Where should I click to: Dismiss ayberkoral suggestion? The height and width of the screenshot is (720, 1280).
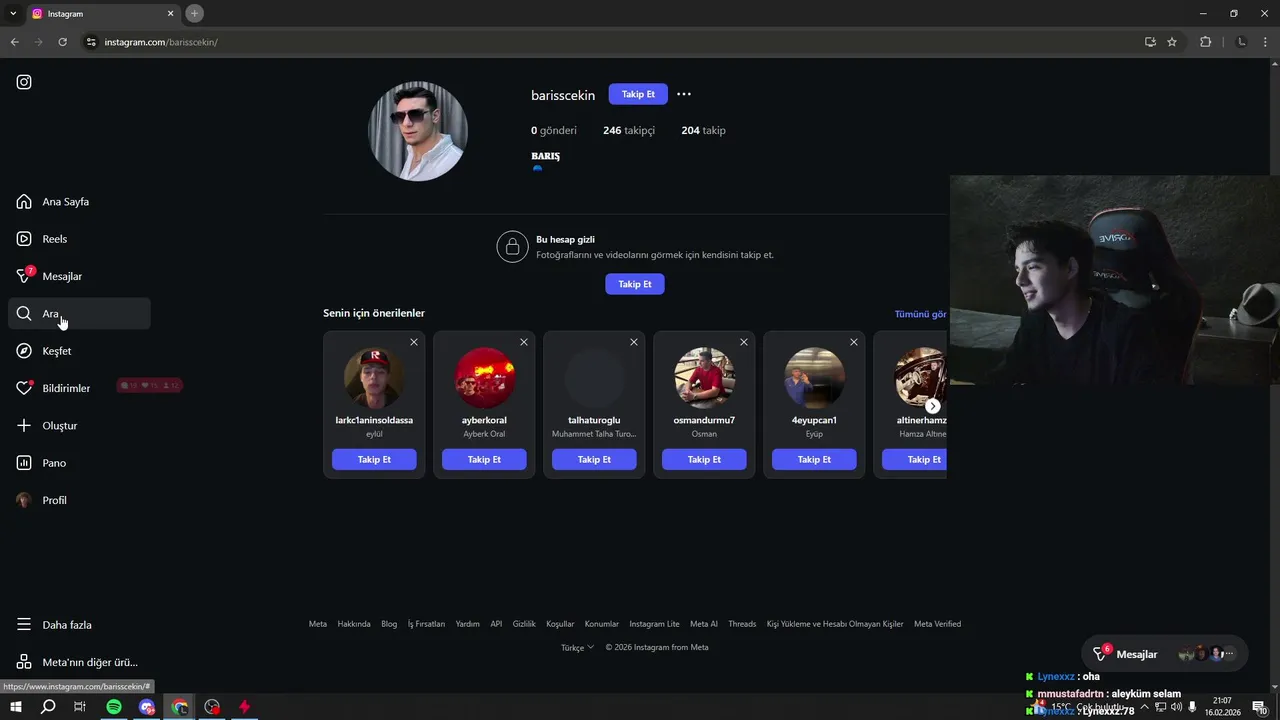point(524,342)
